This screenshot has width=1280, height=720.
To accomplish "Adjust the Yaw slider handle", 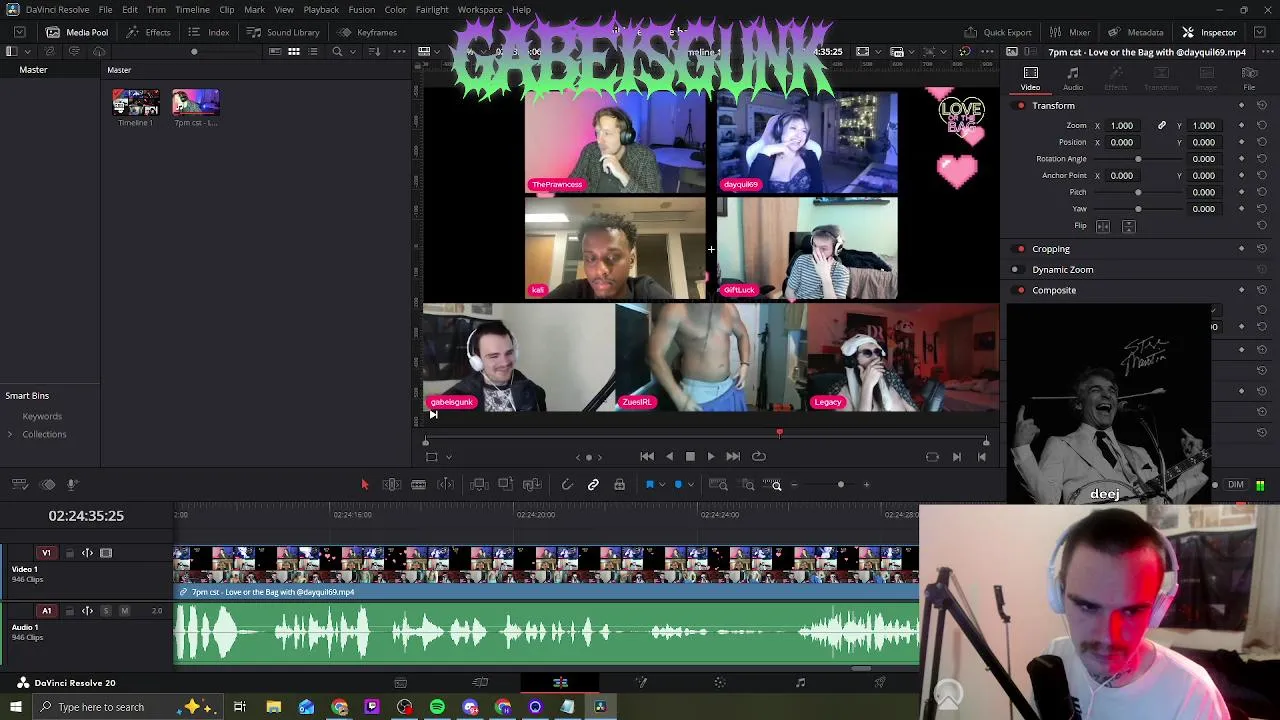I will (1138, 209).
